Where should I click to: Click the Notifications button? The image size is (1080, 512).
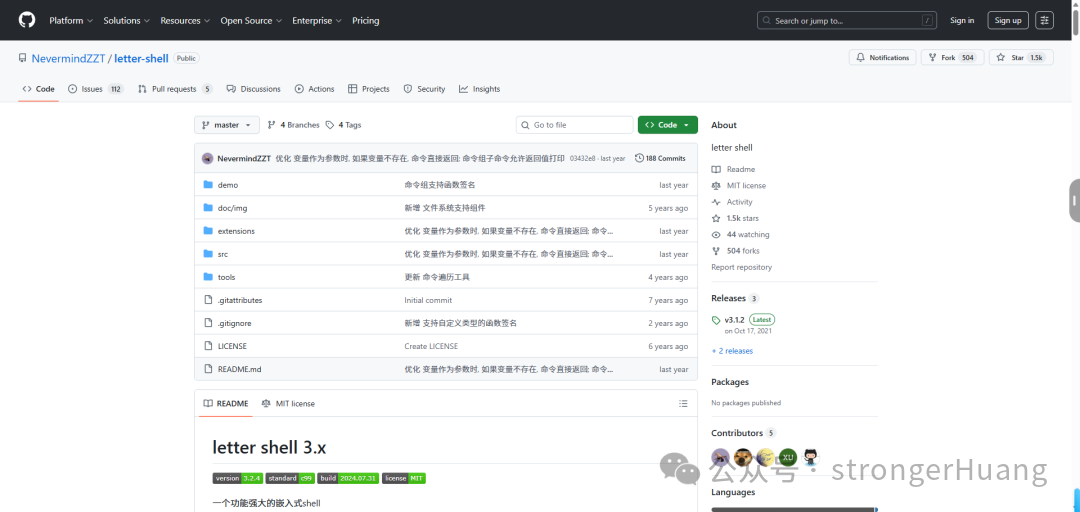coord(882,58)
